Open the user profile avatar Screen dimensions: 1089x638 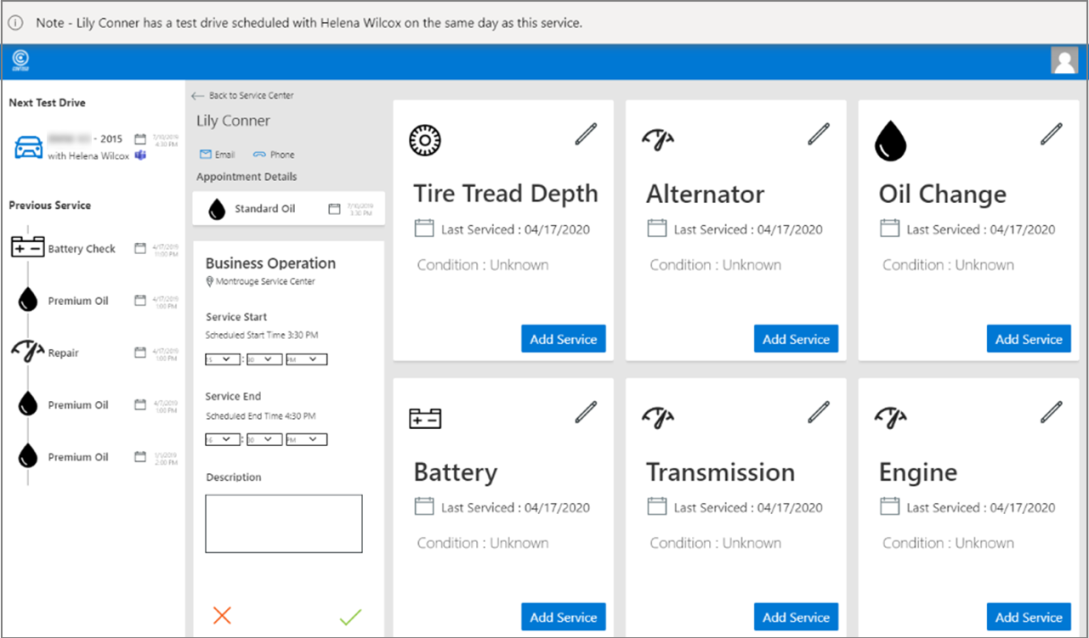pyautogui.click(x=1064, y=60)
